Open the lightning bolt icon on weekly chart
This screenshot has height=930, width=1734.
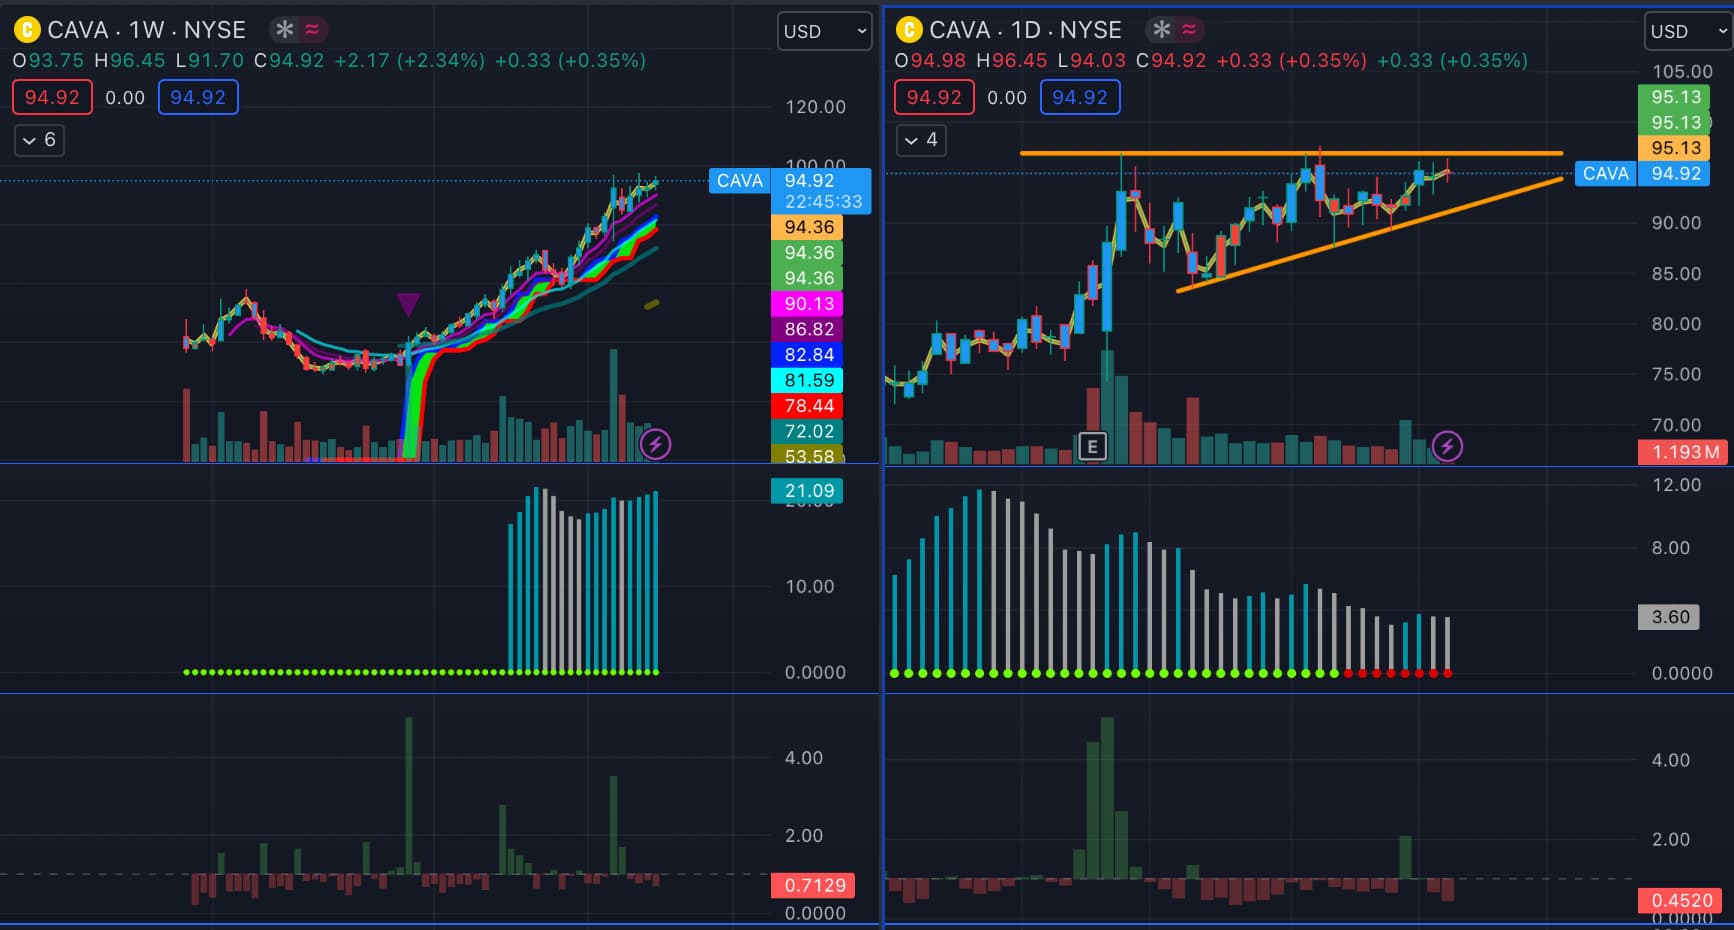click(655, 444)
